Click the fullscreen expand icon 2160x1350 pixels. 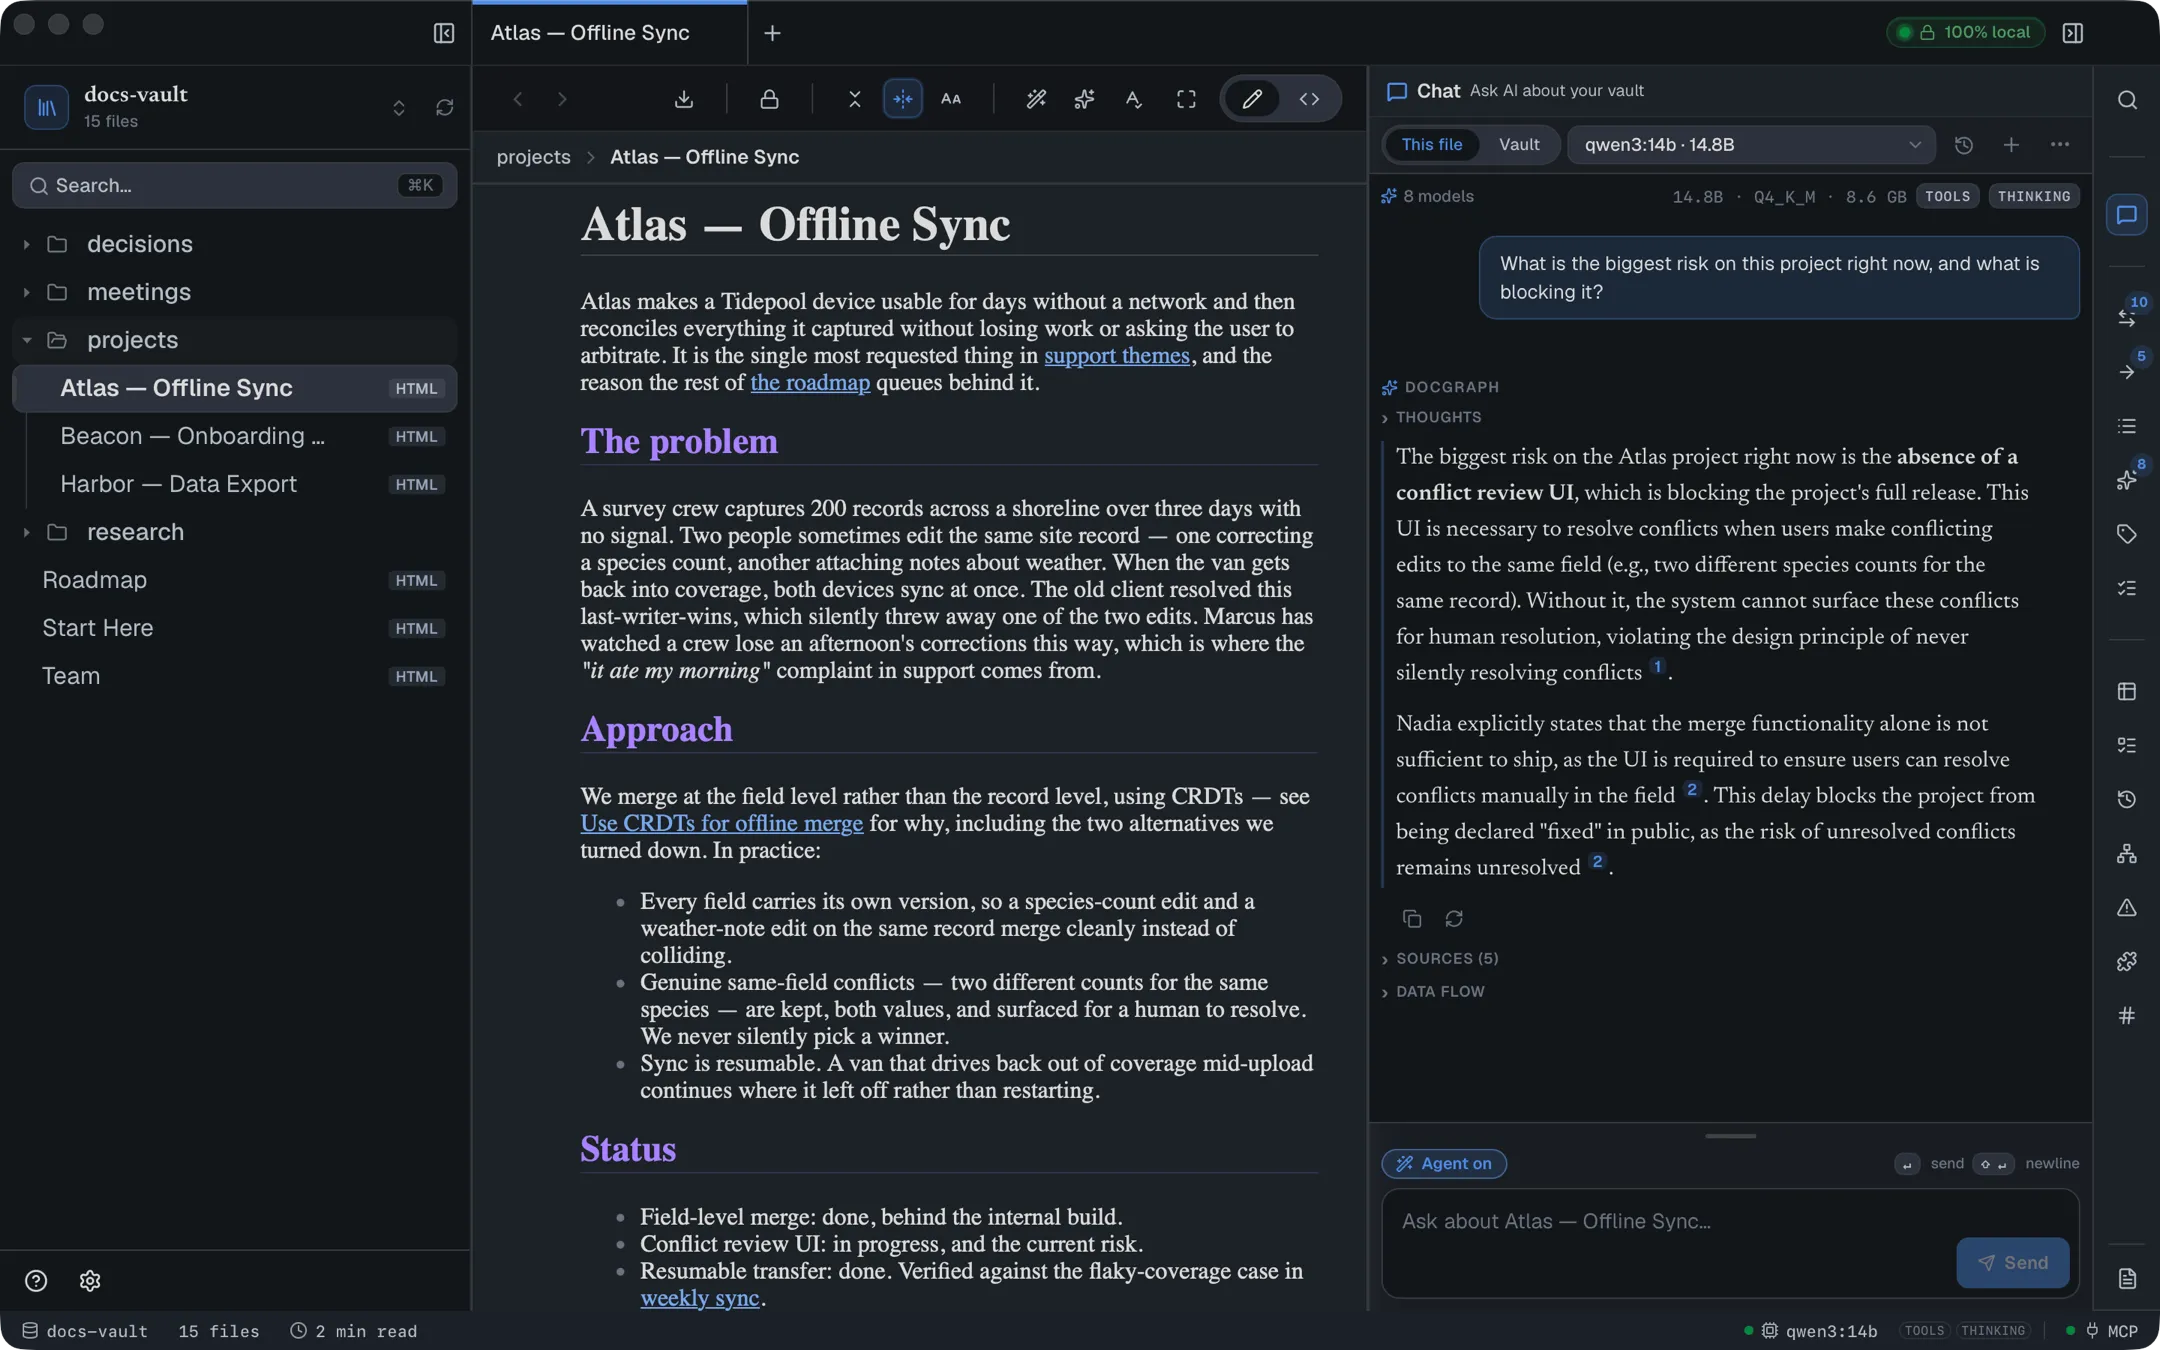point(1186,99)
